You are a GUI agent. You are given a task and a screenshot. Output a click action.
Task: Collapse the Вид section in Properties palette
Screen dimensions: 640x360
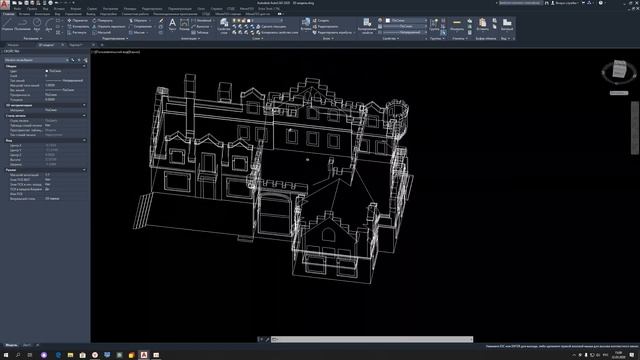(84, 140)
